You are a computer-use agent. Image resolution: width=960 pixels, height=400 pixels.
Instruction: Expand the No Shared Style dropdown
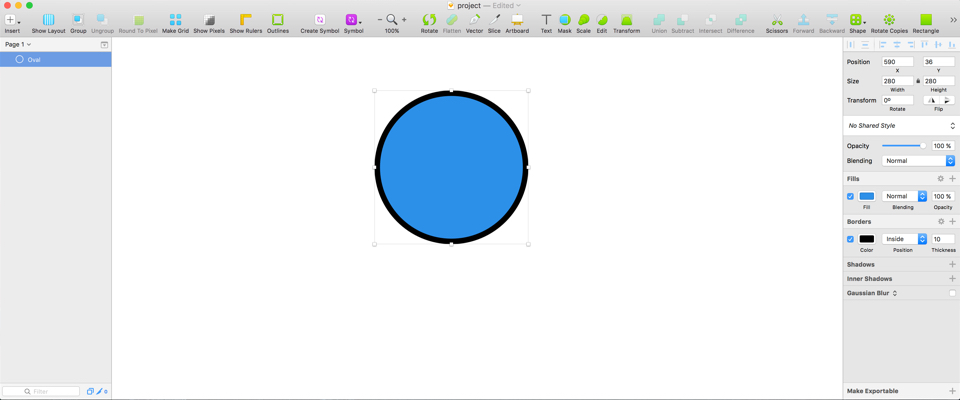tap(900, 126)
